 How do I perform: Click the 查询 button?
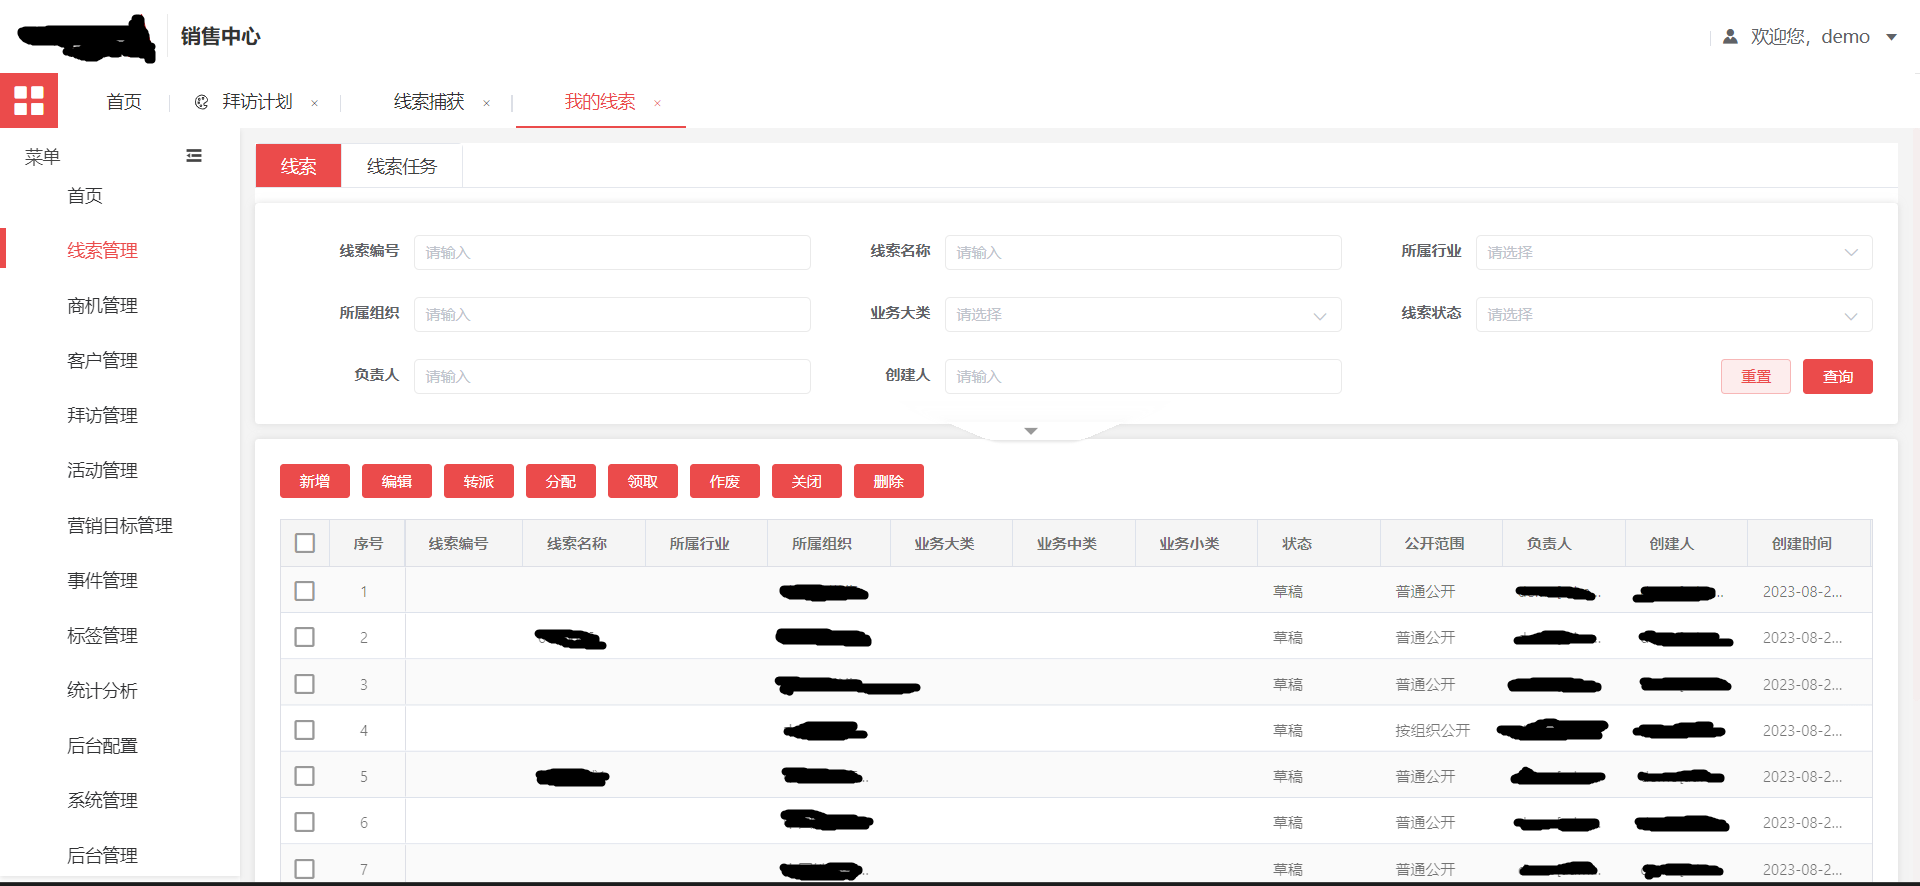1838,376
